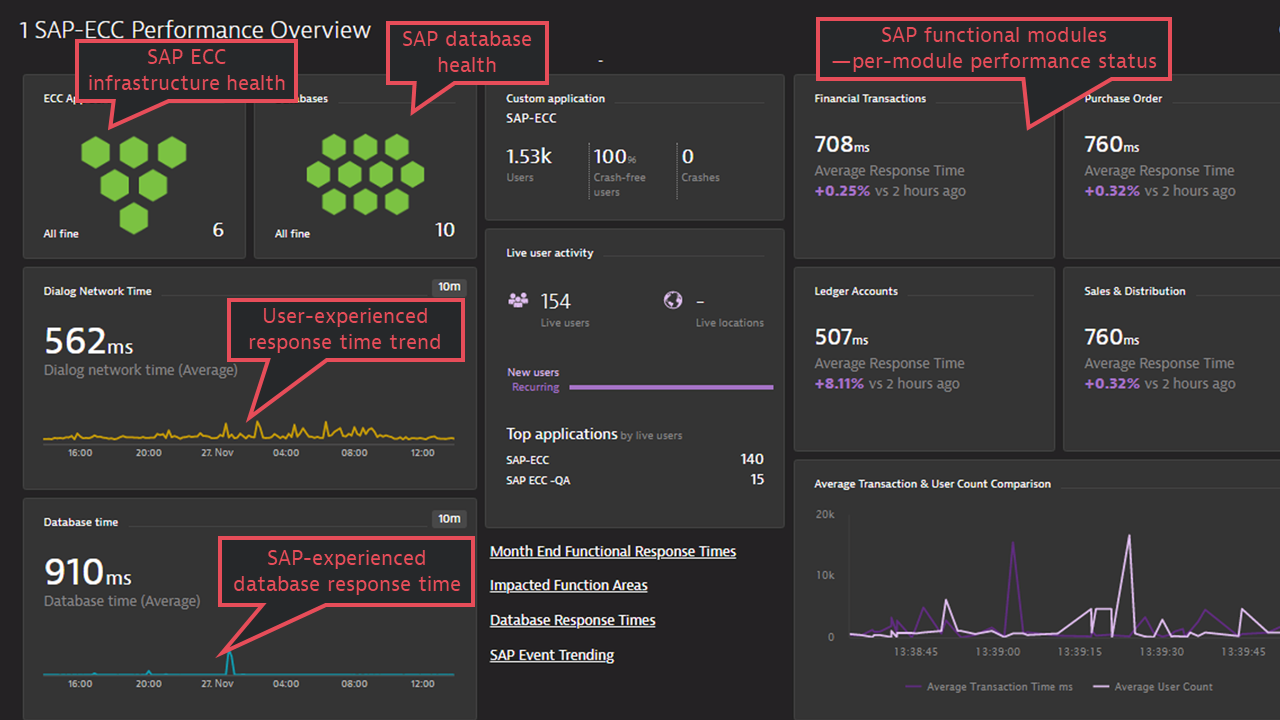Follow the Database Response Times link

pyautogui.click(x=573, y=620)
